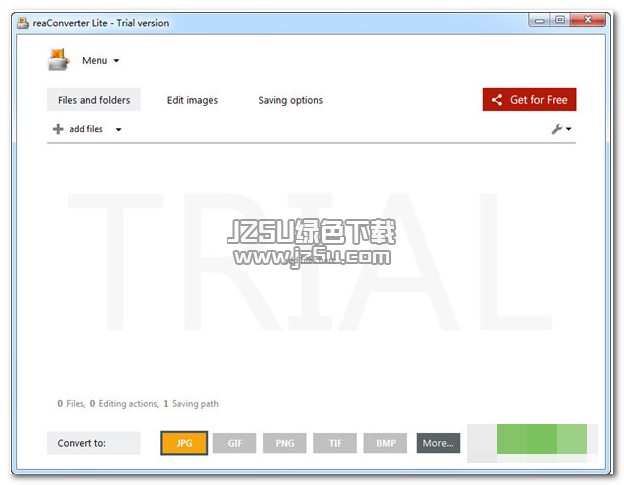Open the Edit images tab
This screenshot has height=485, width=624.
(x=192, y=100)
